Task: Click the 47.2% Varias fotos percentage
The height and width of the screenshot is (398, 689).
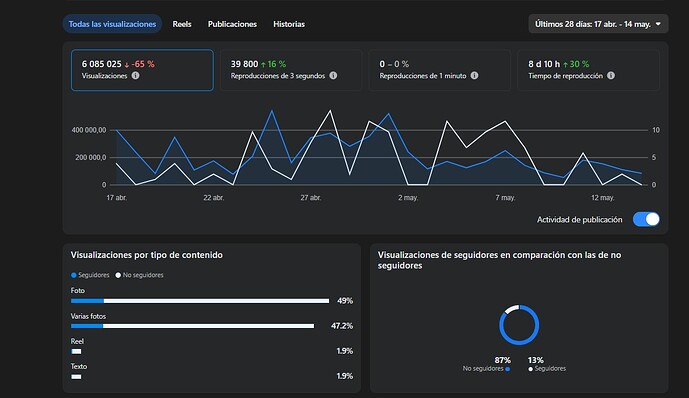Action: tap(342, 326)
